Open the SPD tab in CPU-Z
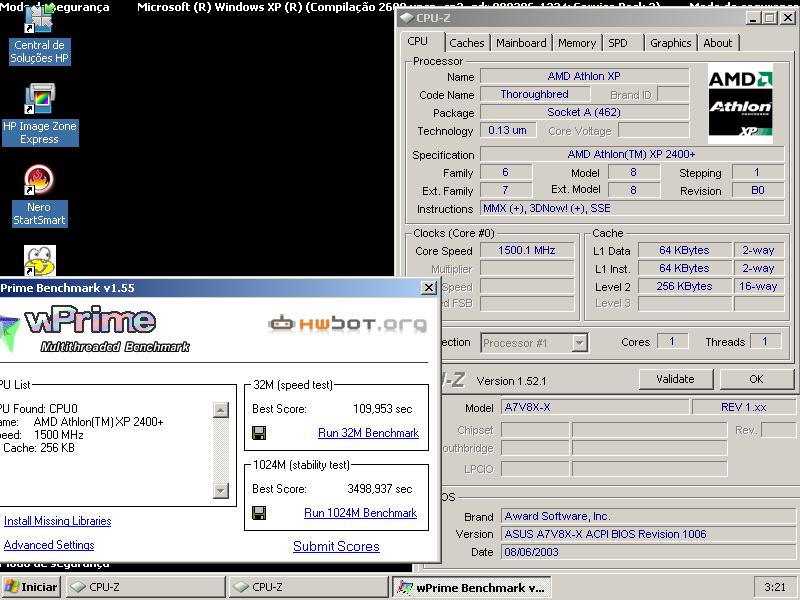 click(x=618, y=43)
